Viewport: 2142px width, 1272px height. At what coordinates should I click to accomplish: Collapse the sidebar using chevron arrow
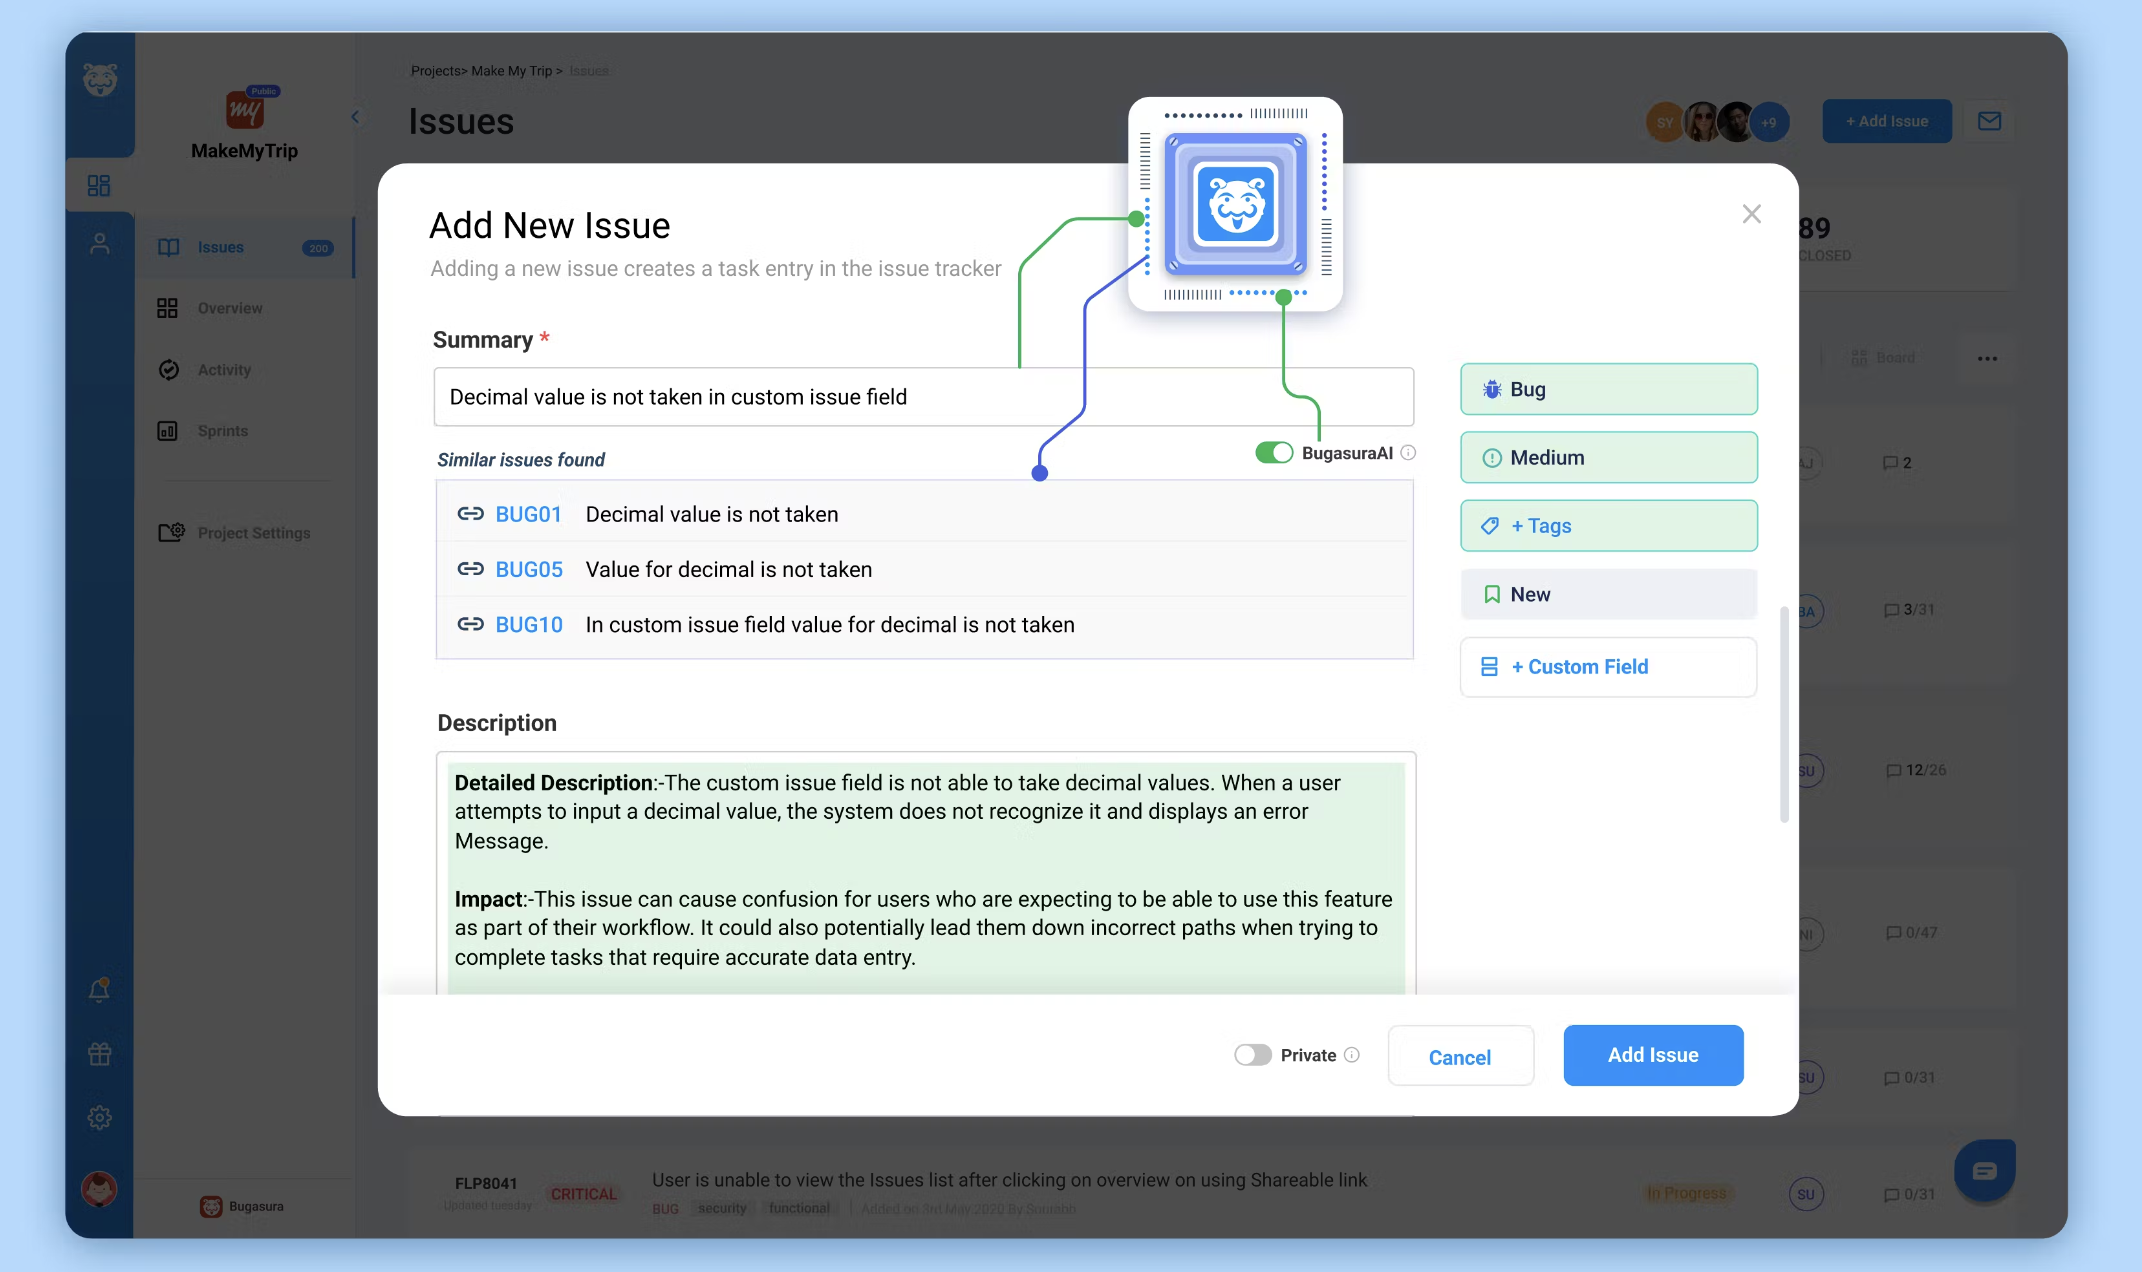pos(355,117)
